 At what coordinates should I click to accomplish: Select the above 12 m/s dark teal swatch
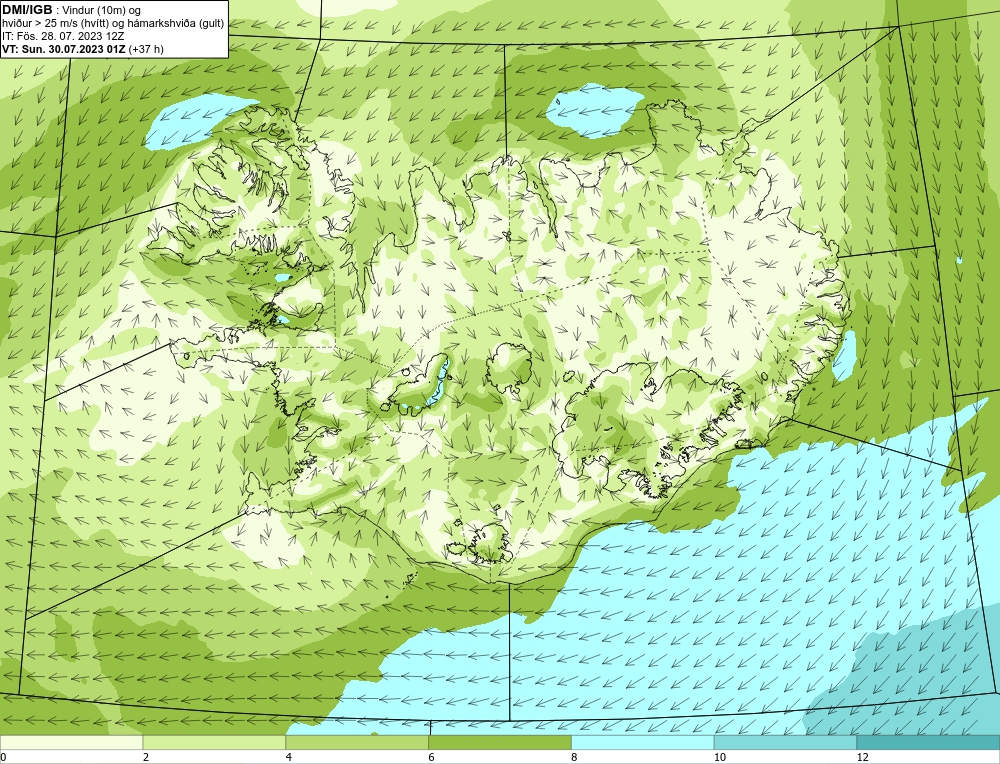(928, 742)
